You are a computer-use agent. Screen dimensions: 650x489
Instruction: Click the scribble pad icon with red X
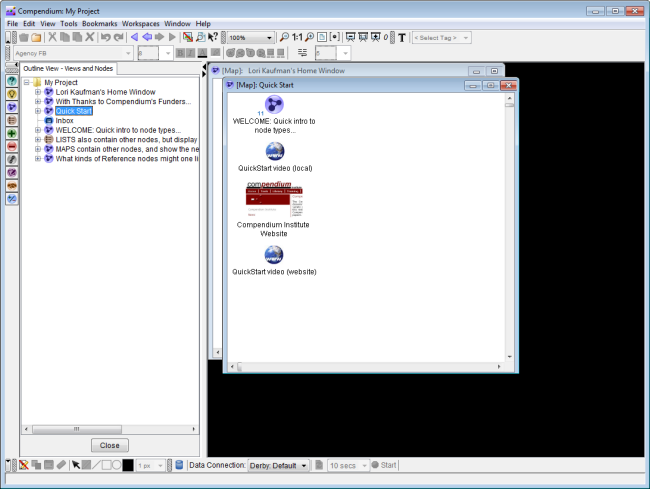[x=24, y=465]
